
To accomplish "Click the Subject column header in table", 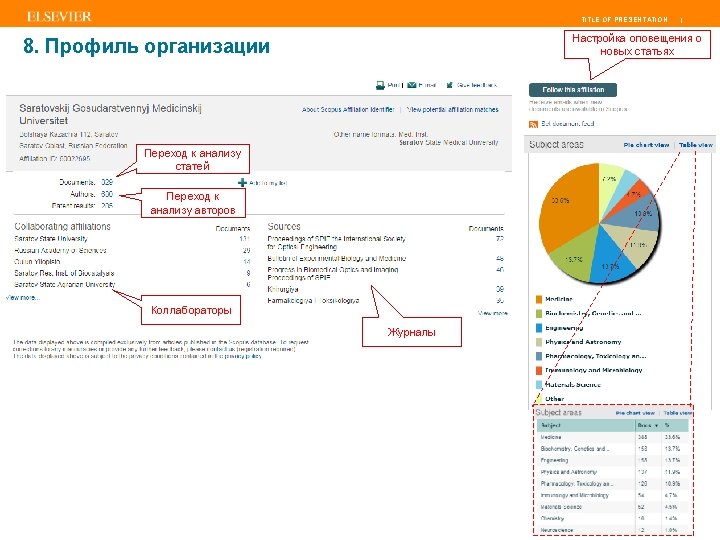I will tap(586, 426).
